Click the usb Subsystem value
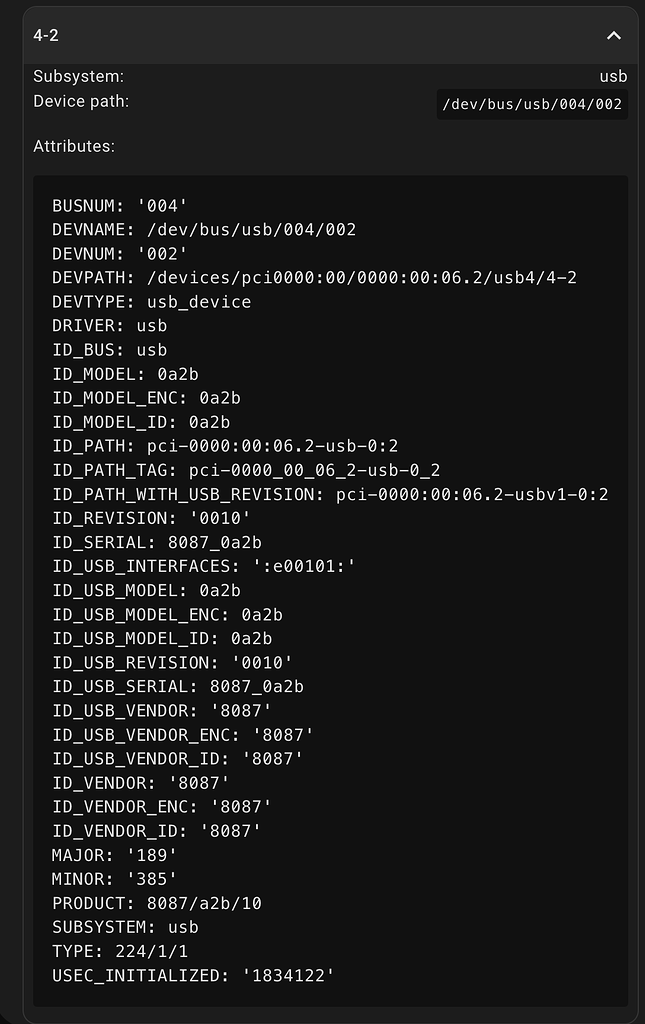Viewport: 645px width, 1024px height. pyautogui.click(x=613, y=76)
